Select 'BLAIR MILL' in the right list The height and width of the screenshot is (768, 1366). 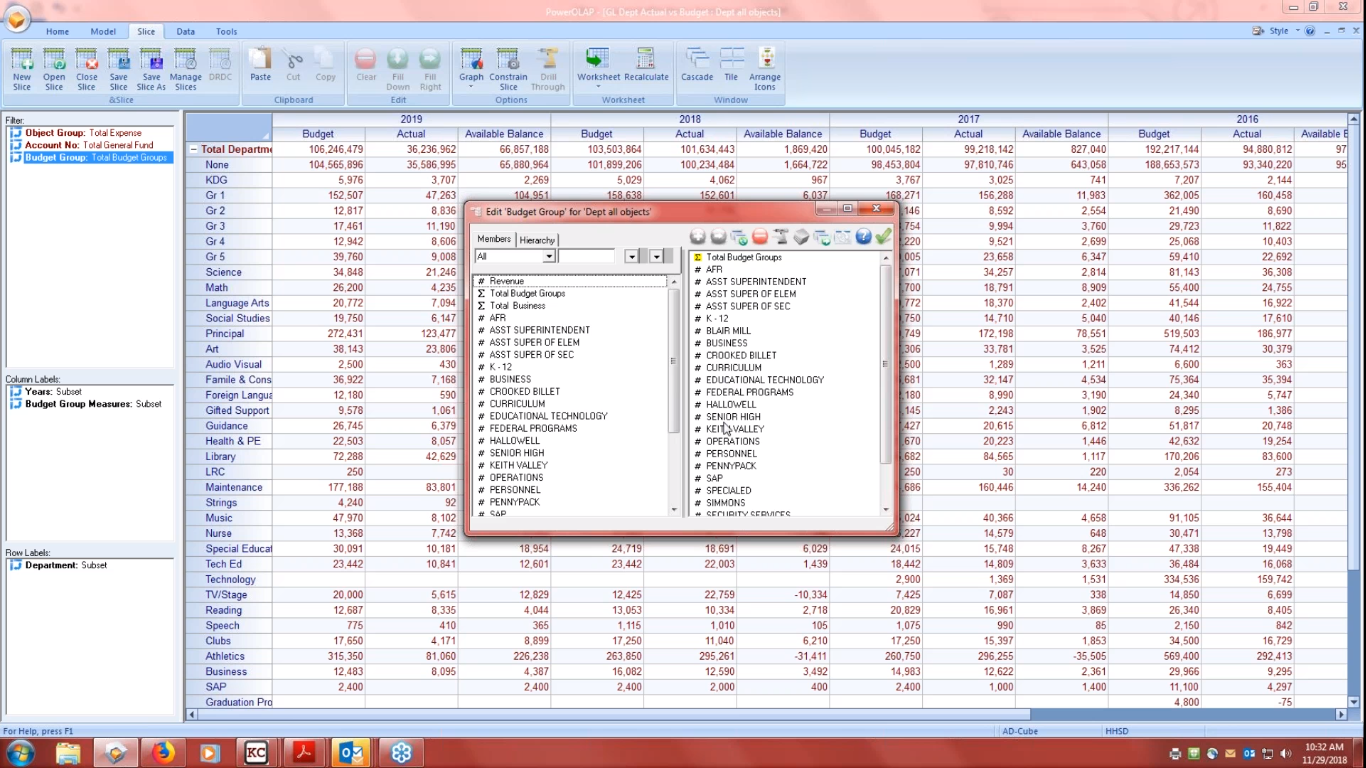click(x=728, y=331)
